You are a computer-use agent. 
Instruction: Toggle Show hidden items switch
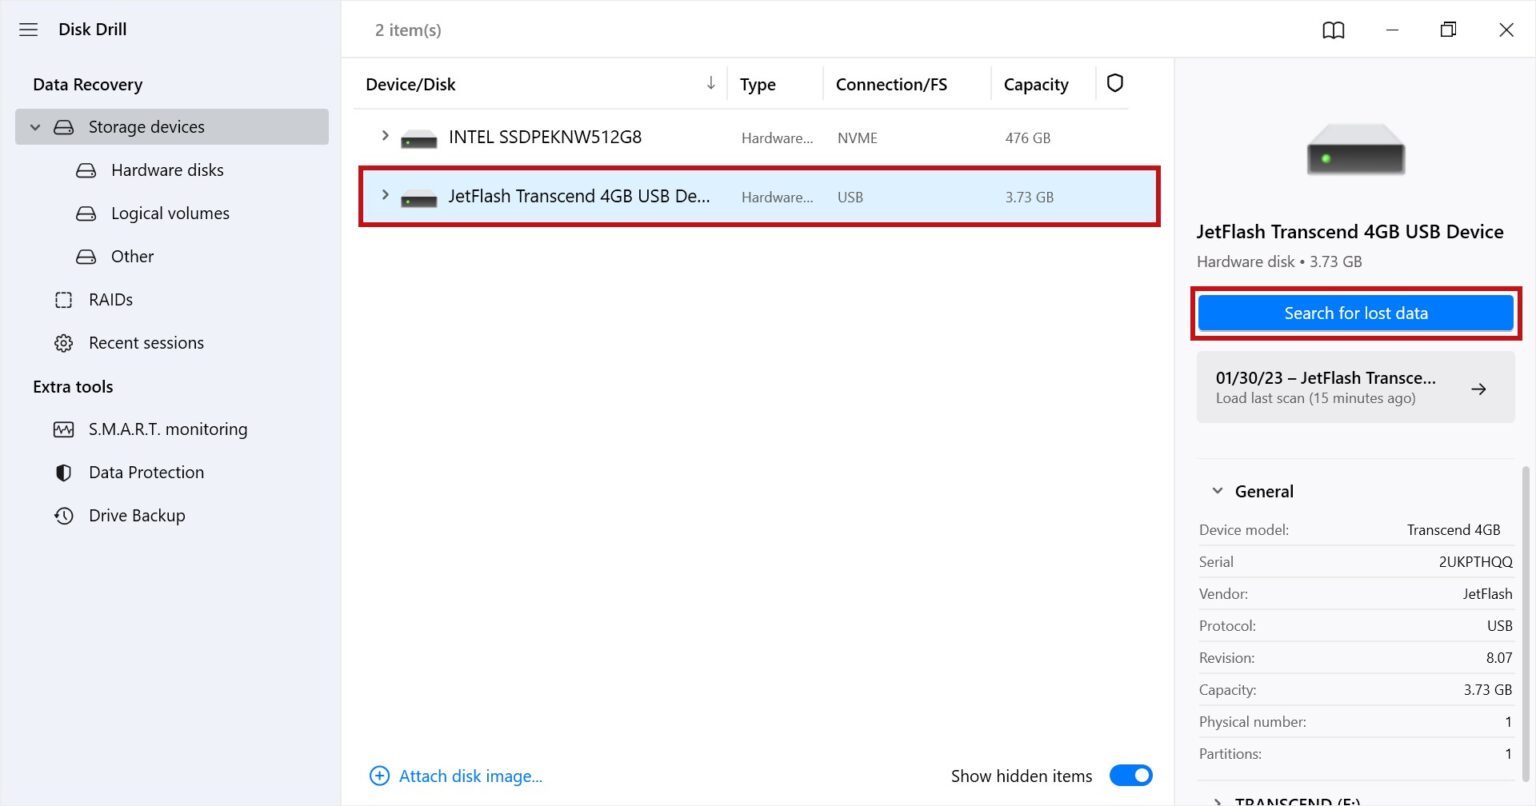1130,775
